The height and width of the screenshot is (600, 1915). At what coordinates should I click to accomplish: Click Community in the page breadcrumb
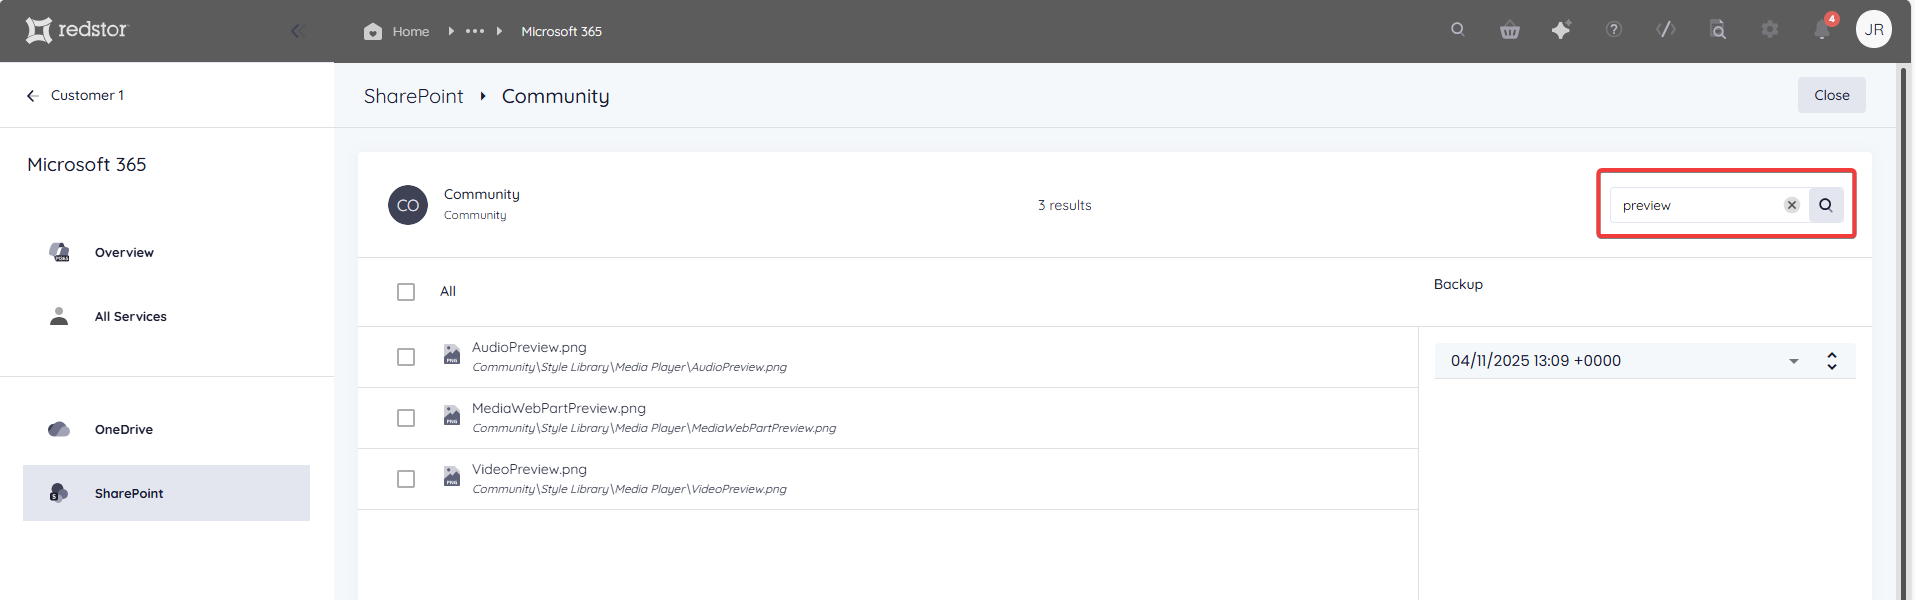pos(555,96)
